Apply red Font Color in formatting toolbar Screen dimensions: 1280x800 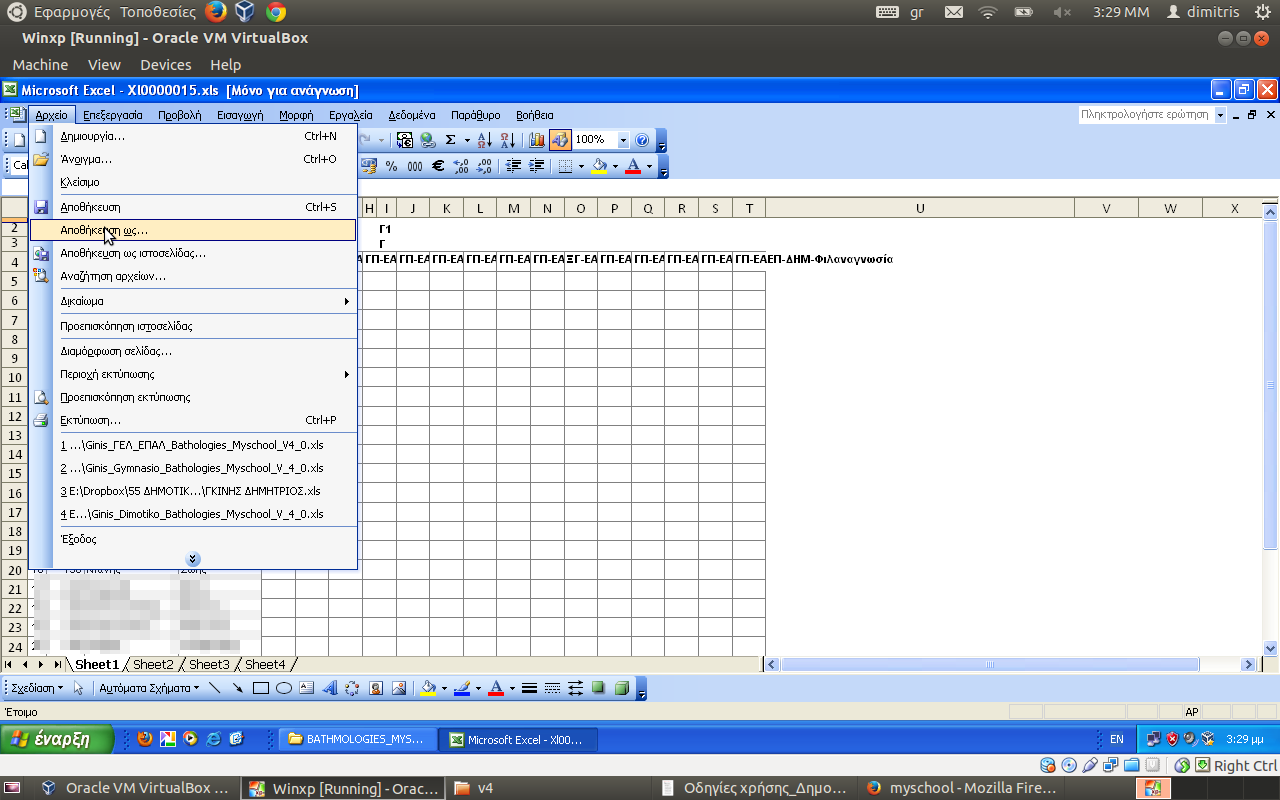point(633,166)
